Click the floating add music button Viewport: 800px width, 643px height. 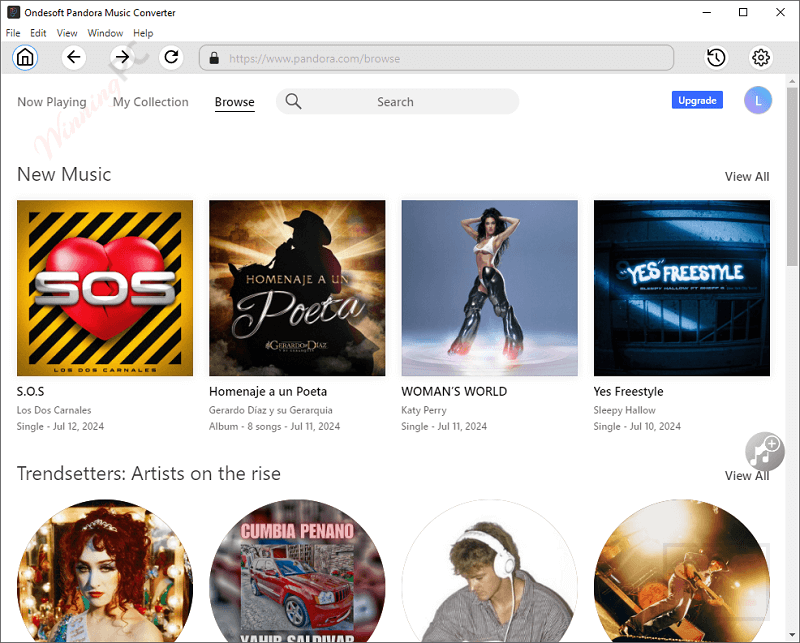click(764, 451)
